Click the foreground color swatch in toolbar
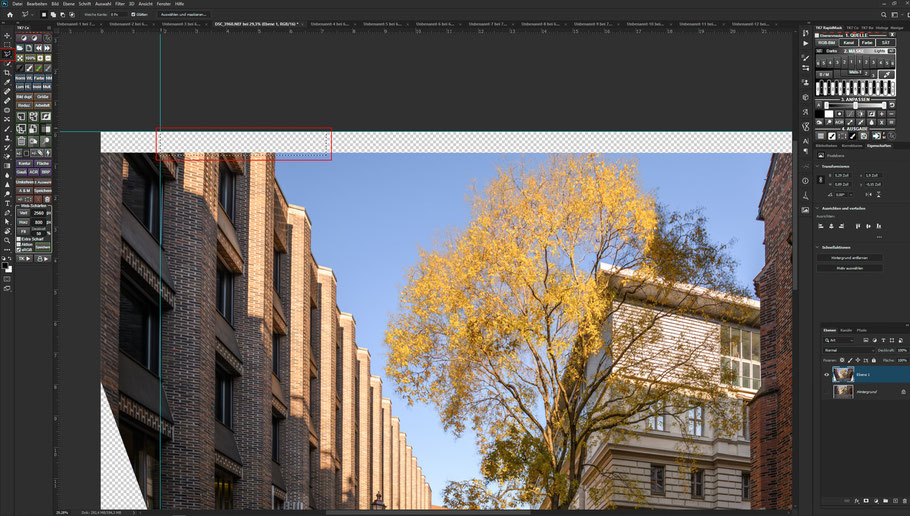Screen dimensions: 910x516 click(x=5, y=265)
